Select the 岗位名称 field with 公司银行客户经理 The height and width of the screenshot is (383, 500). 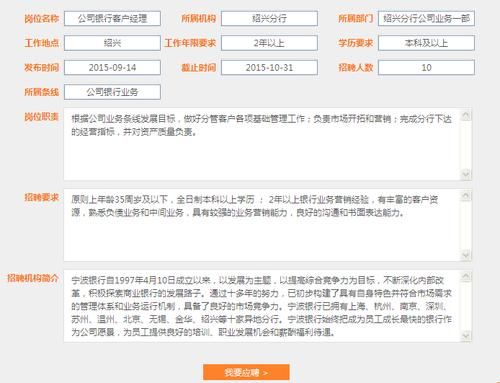coord(112,18)
